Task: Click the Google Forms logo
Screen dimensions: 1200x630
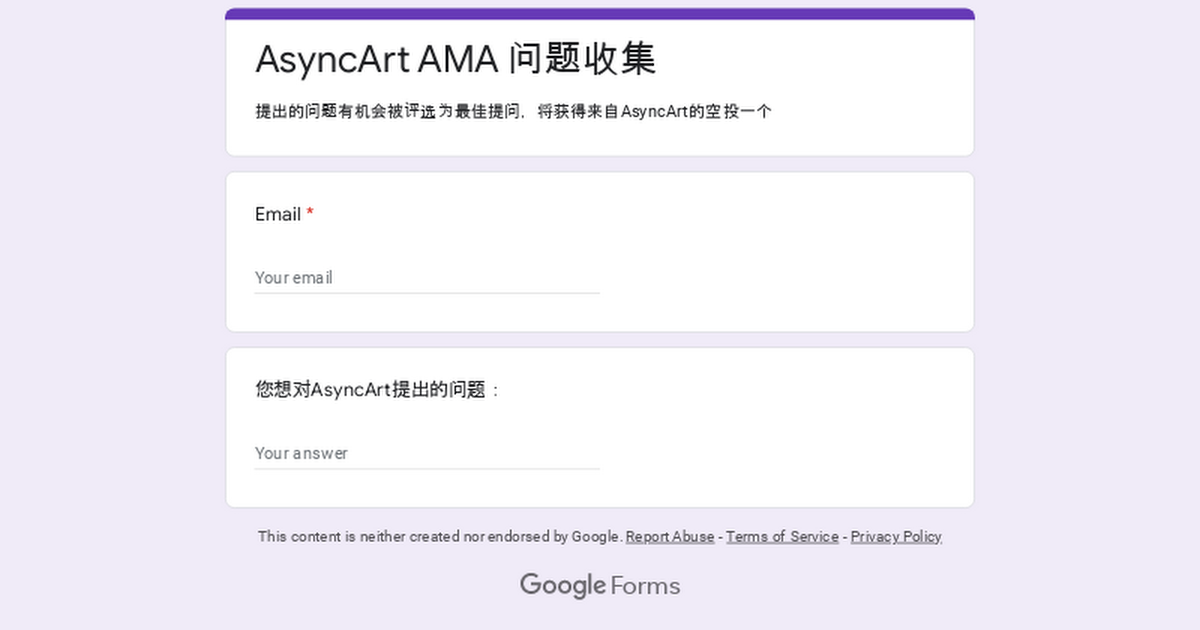Action: click(x=600, y=586)
